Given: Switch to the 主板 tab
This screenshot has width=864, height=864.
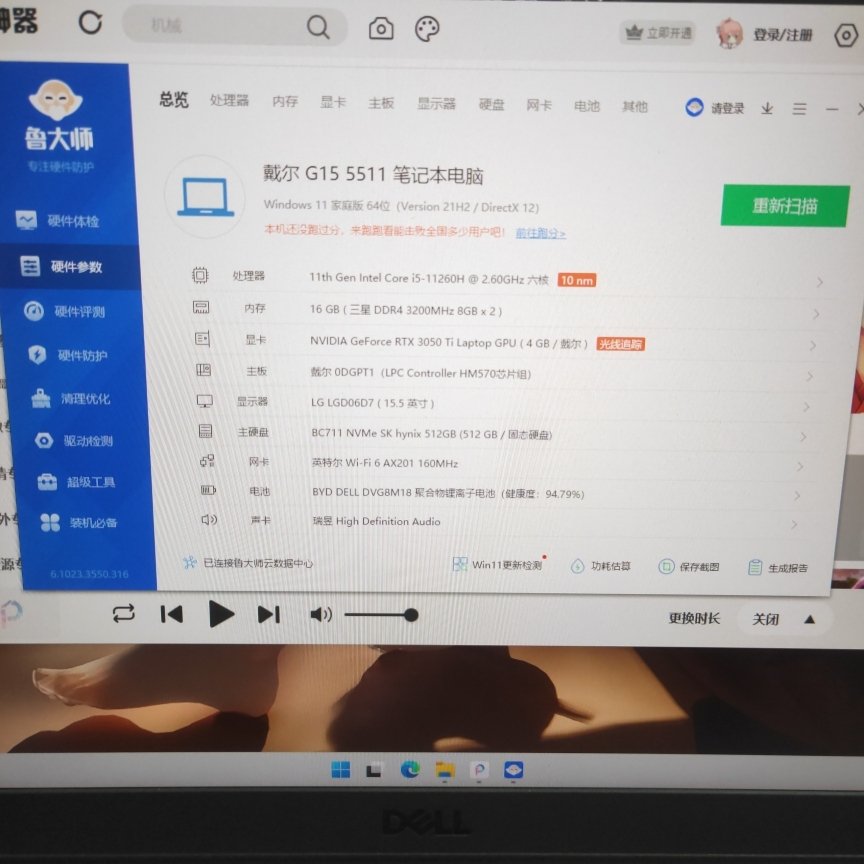Looking at the screenshot, I should coord(381,103).
